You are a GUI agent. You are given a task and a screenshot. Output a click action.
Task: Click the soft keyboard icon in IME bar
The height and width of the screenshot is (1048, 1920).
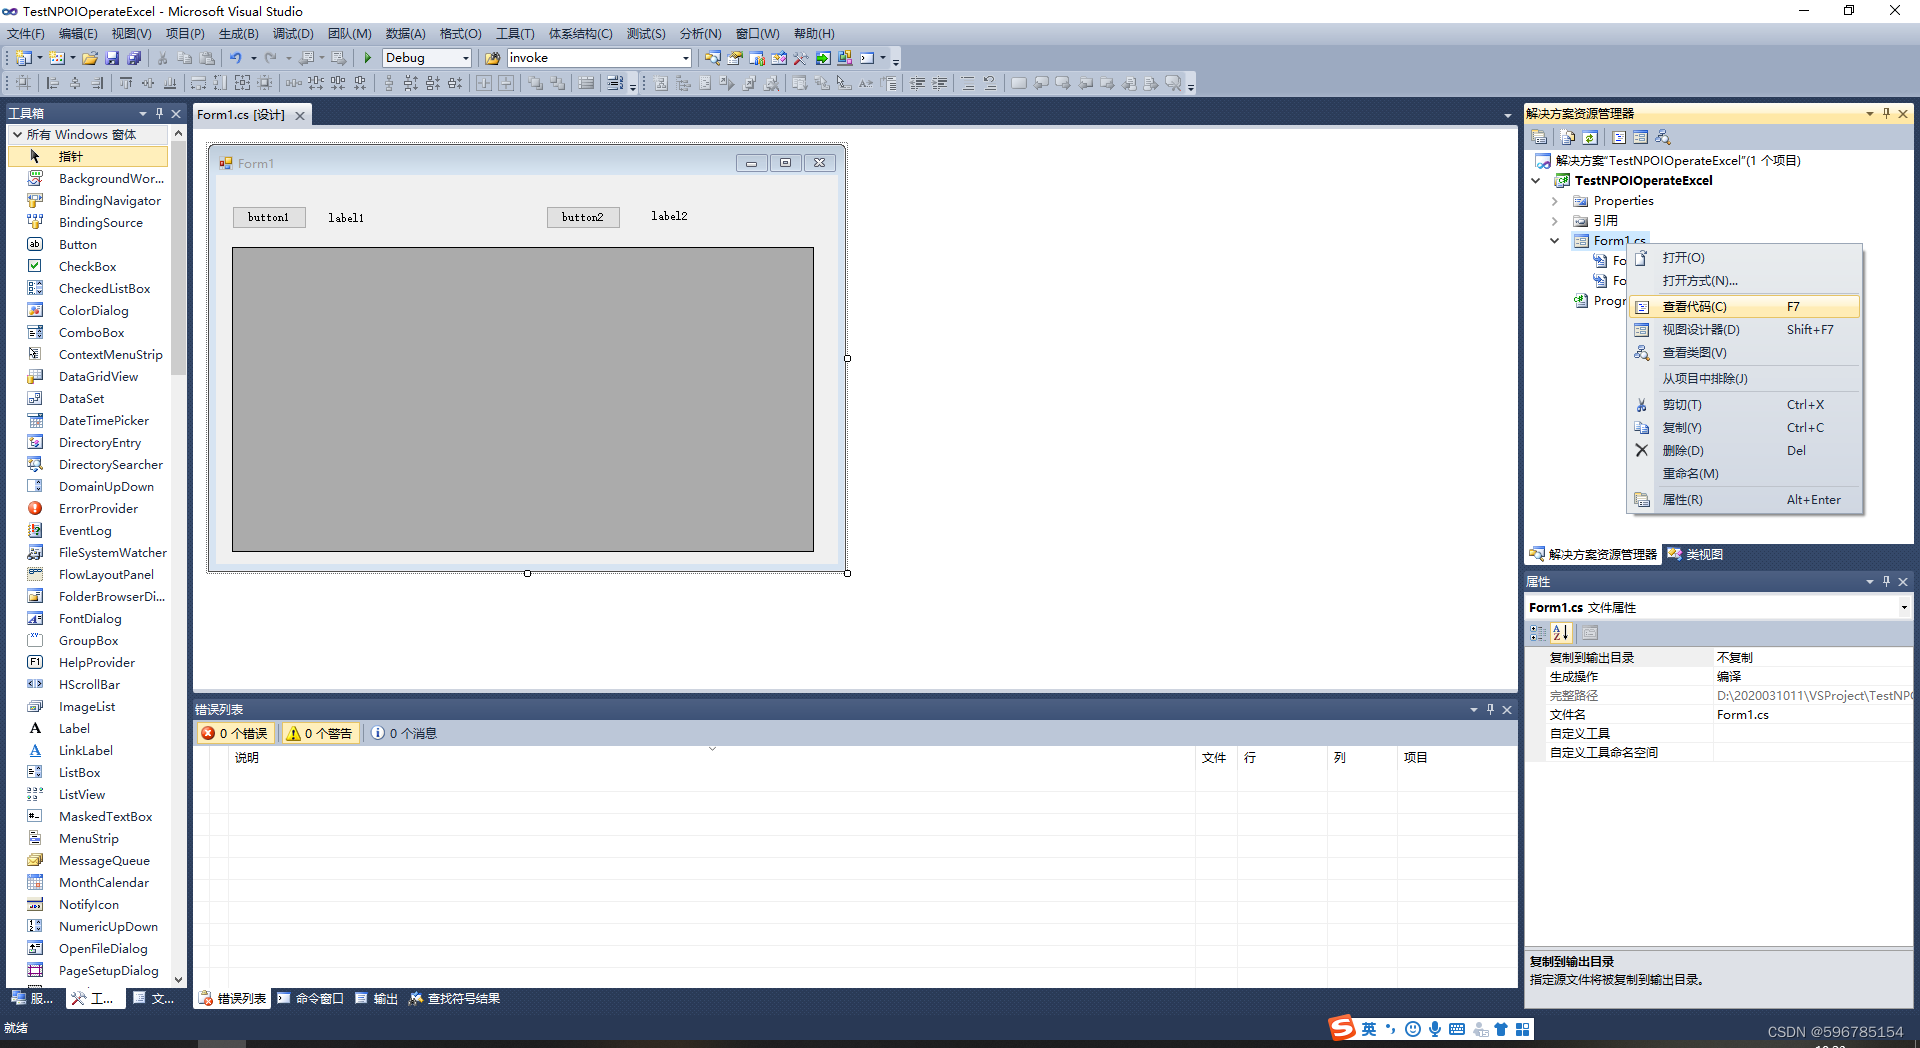click(x=1456, y=1029)
